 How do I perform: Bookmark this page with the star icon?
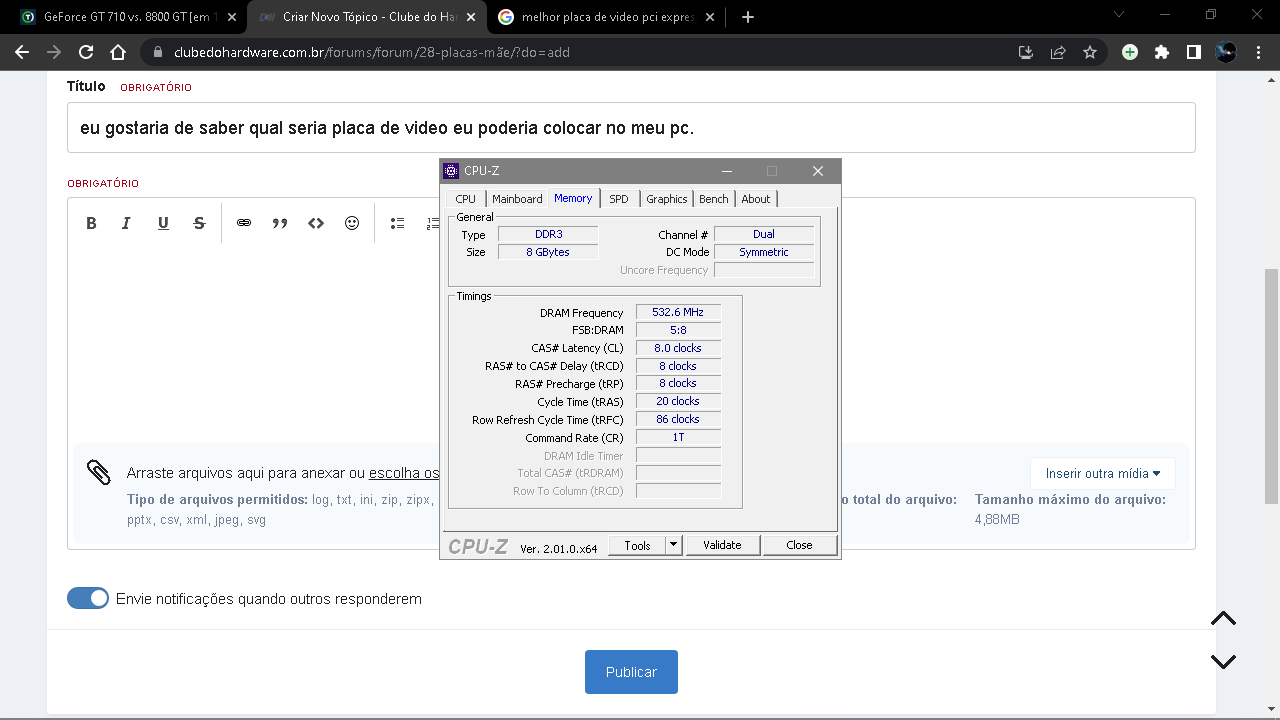coord(1090,52)
